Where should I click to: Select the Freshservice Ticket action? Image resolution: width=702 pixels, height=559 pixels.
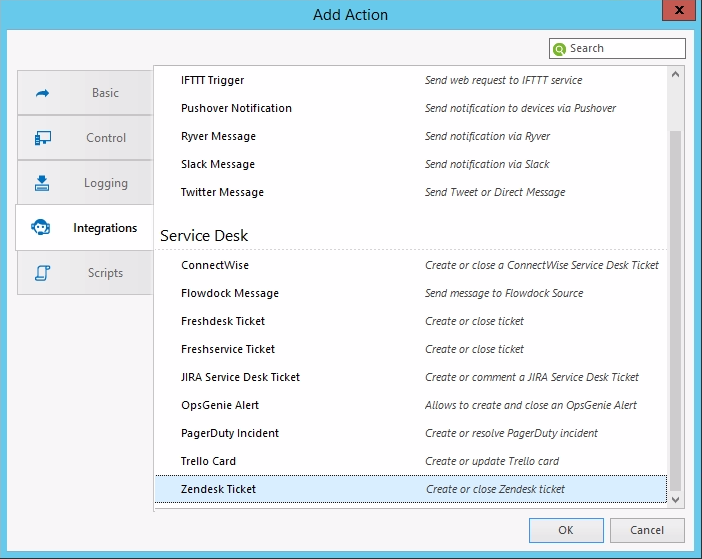pos(411,349)
